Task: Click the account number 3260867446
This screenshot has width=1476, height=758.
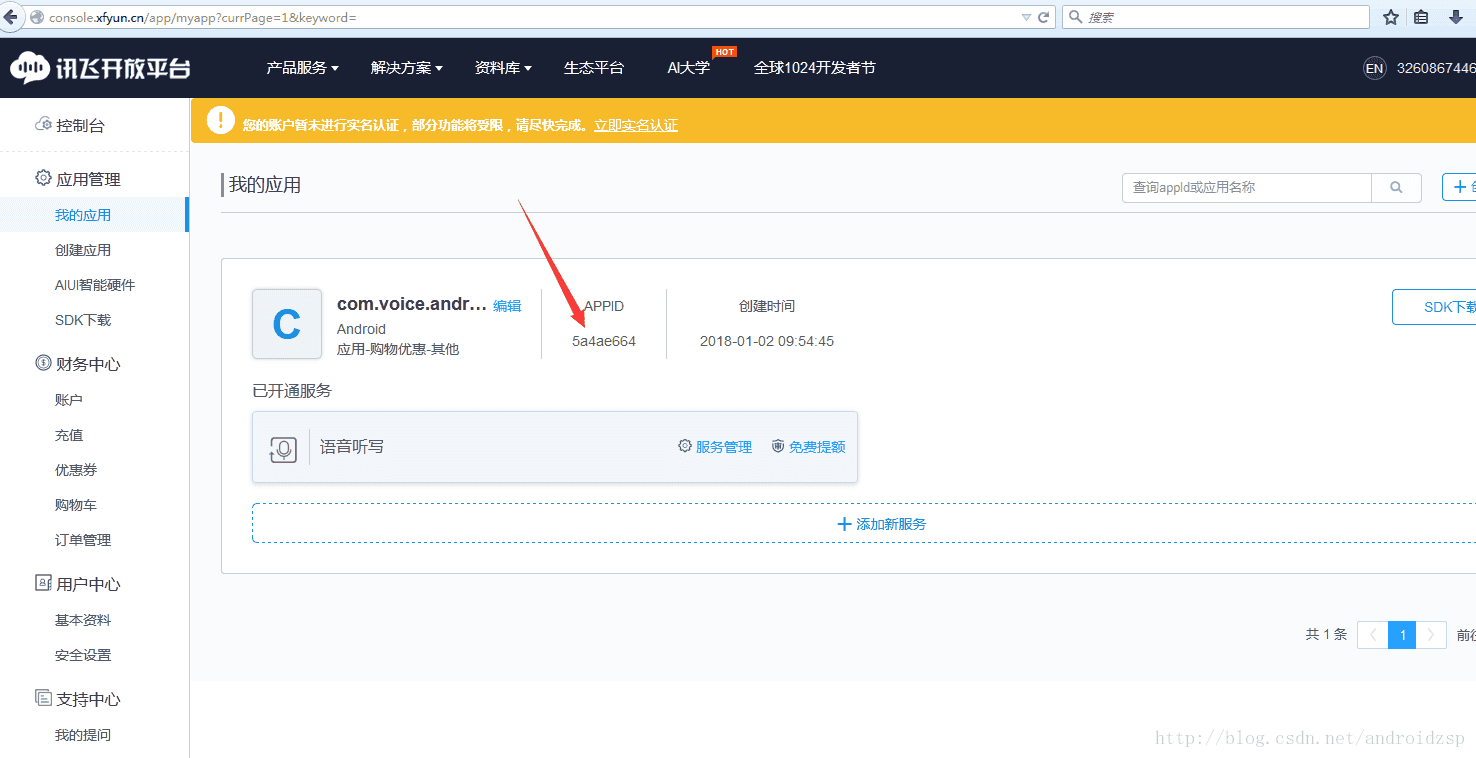Action: (x=1436, y=68)
